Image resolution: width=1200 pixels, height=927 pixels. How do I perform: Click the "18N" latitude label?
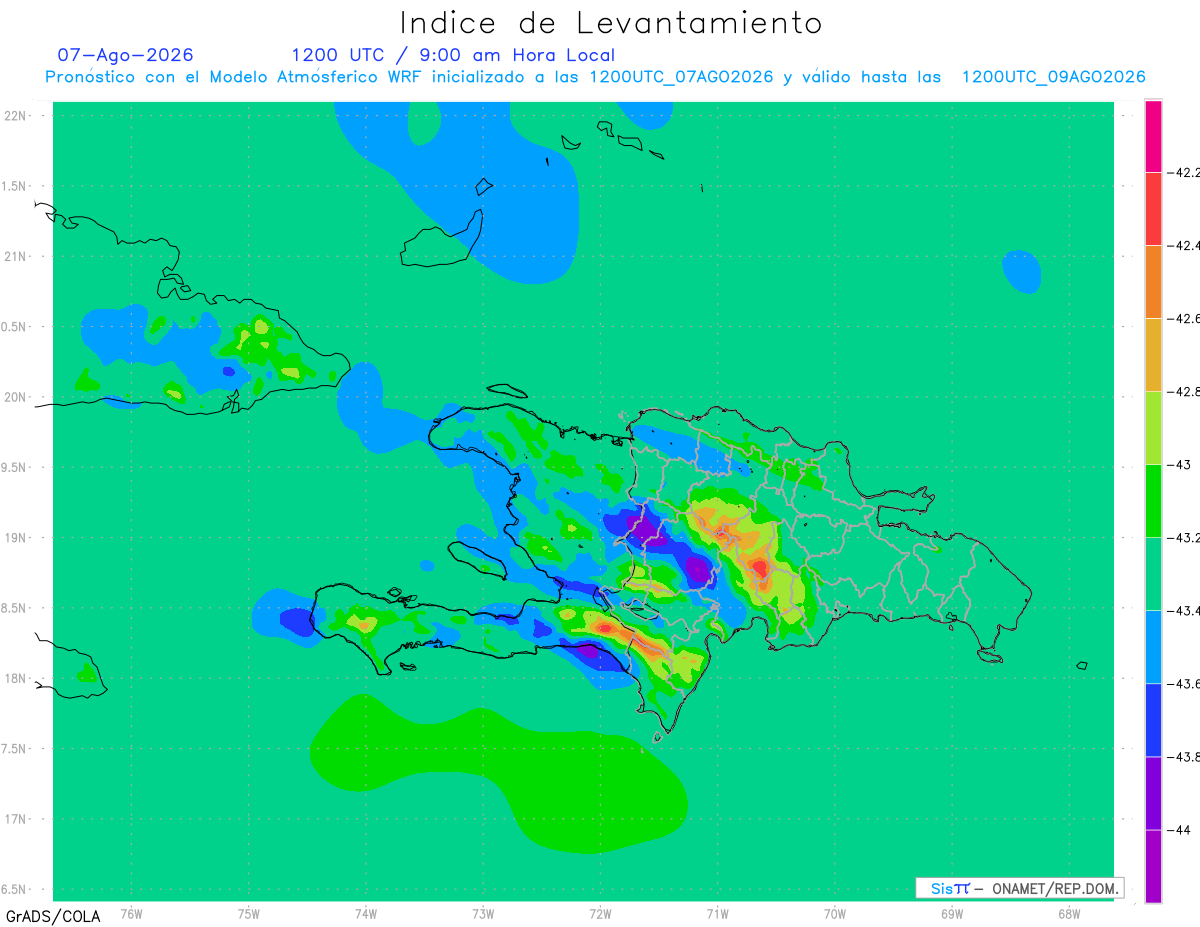tap(16, 678)
